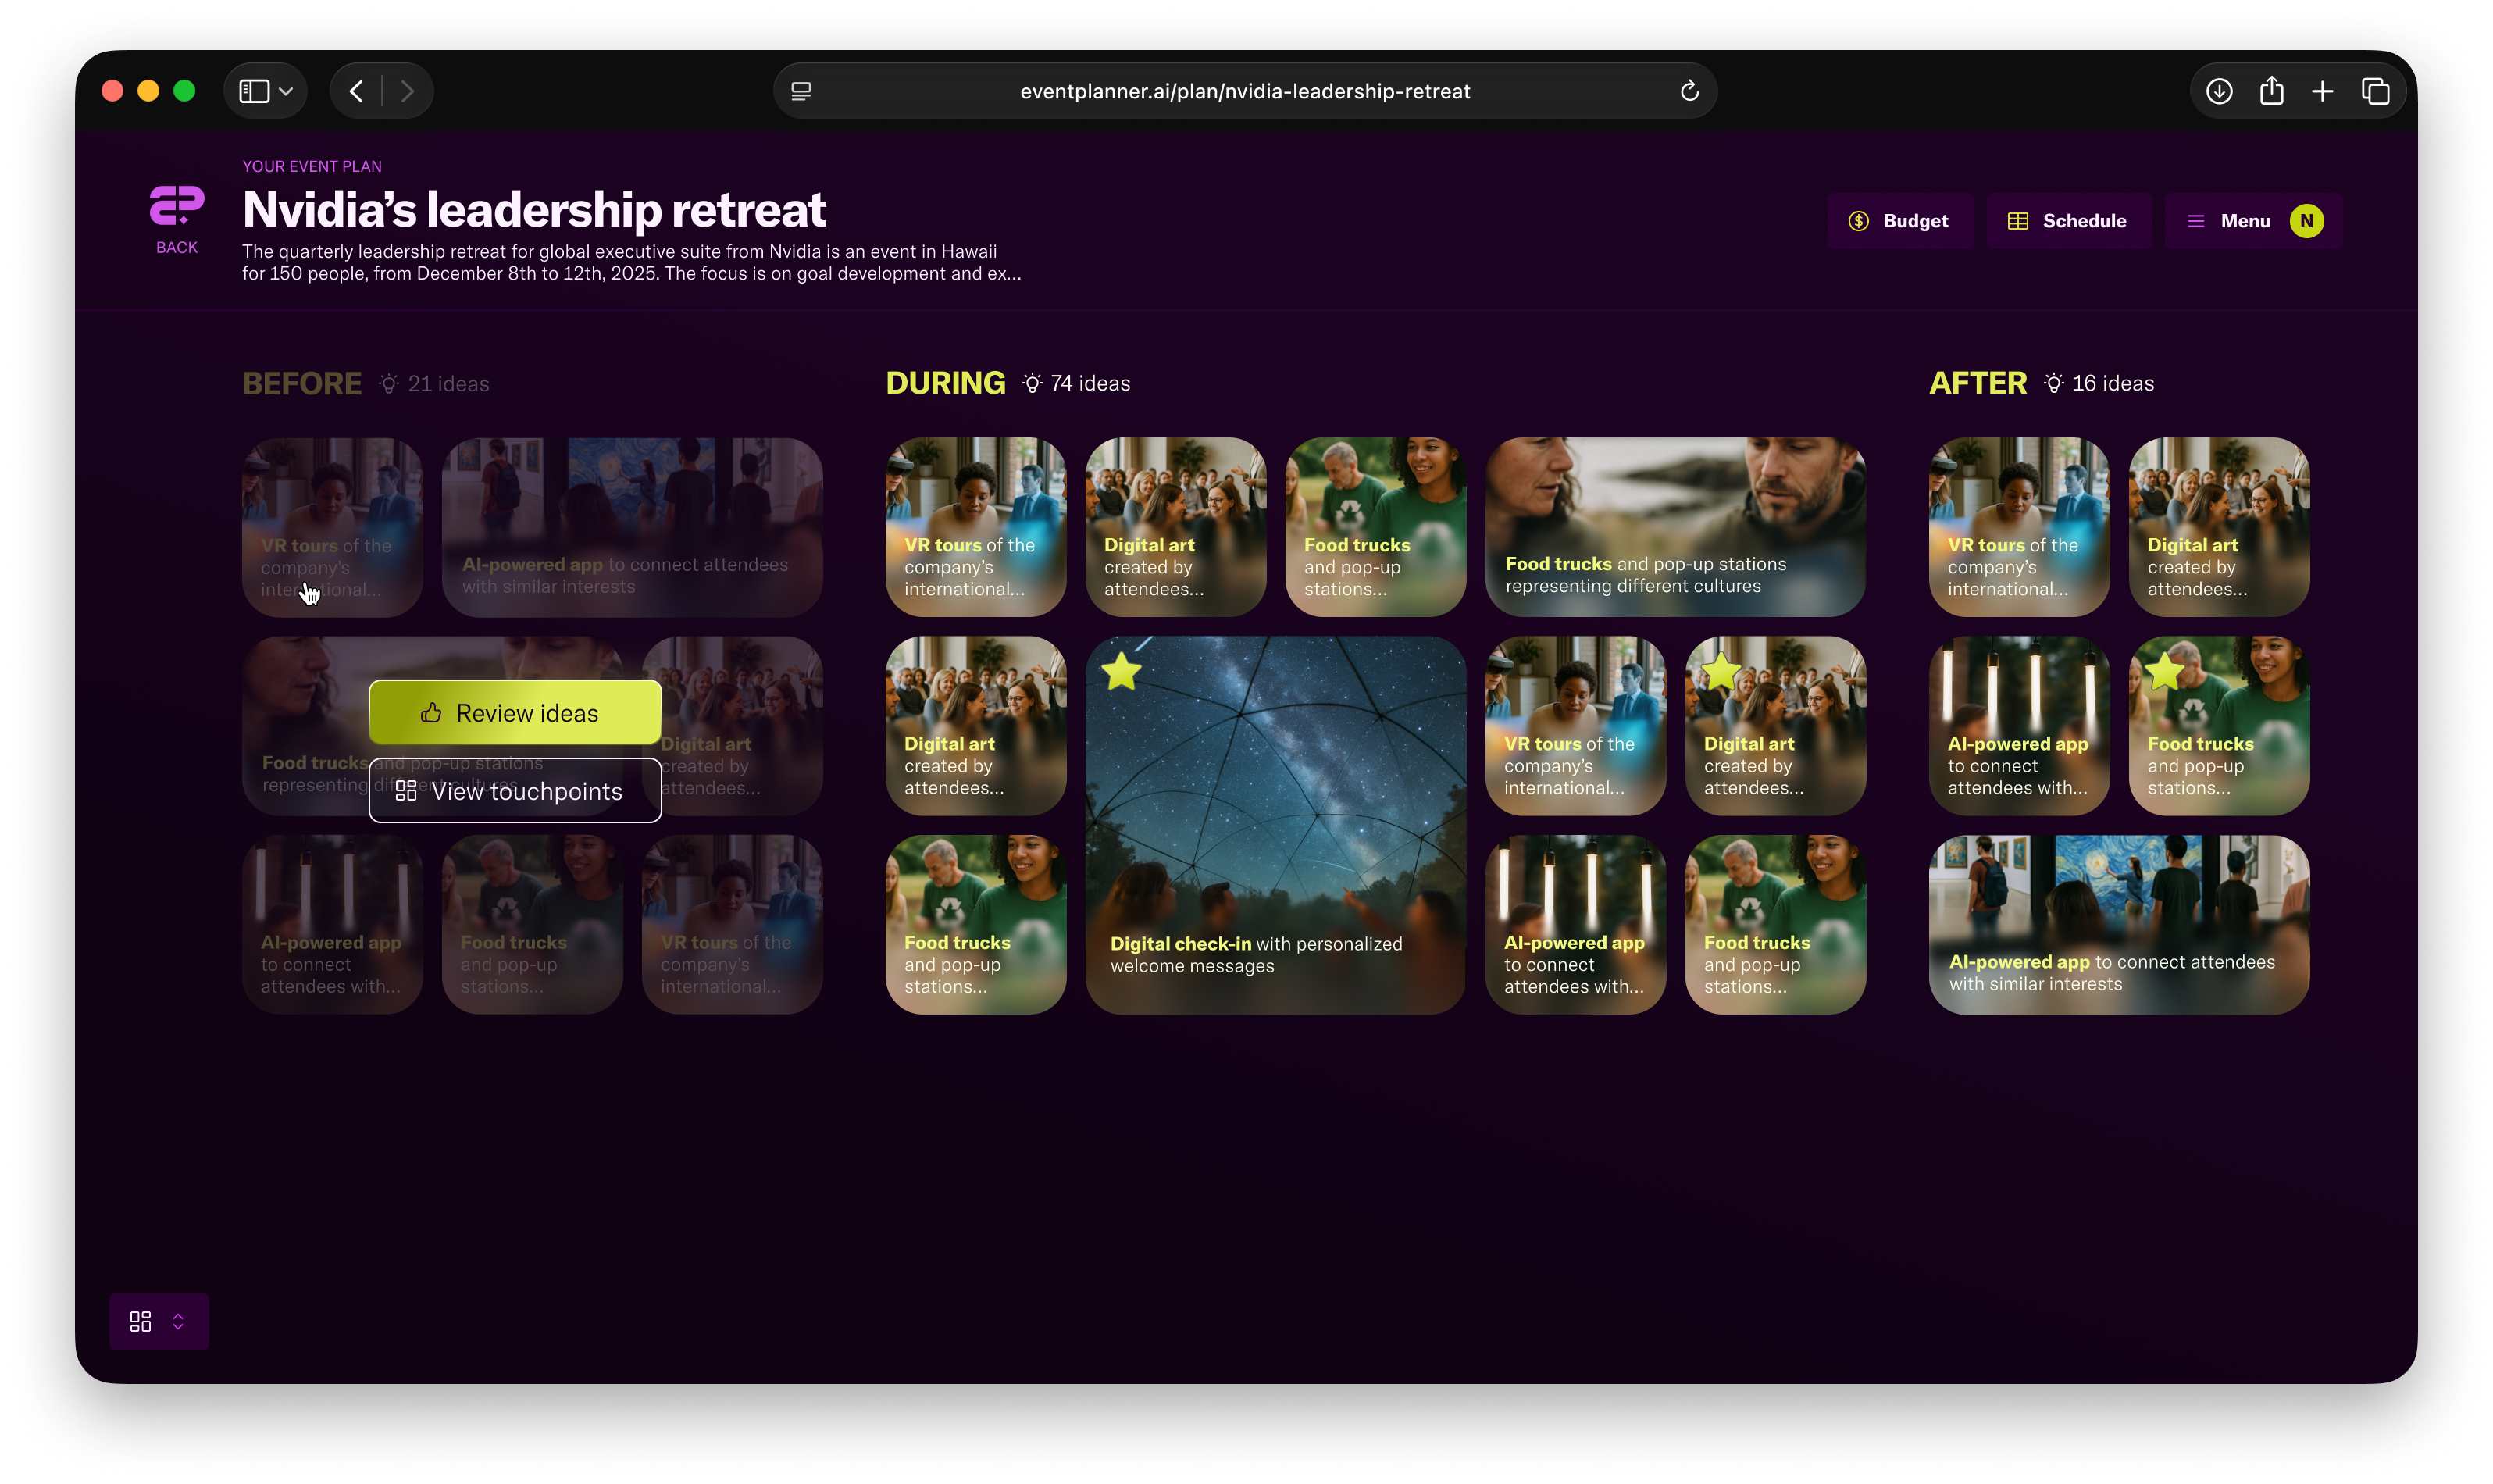
Task: Click the Budget dollar icon
Action: tap(1858, 221)
